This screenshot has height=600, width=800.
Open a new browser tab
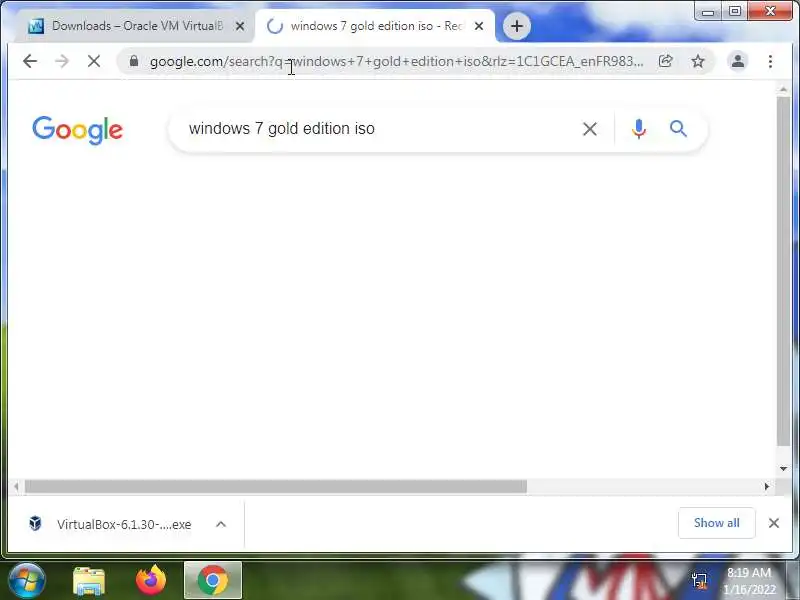(x=517, y=26)
